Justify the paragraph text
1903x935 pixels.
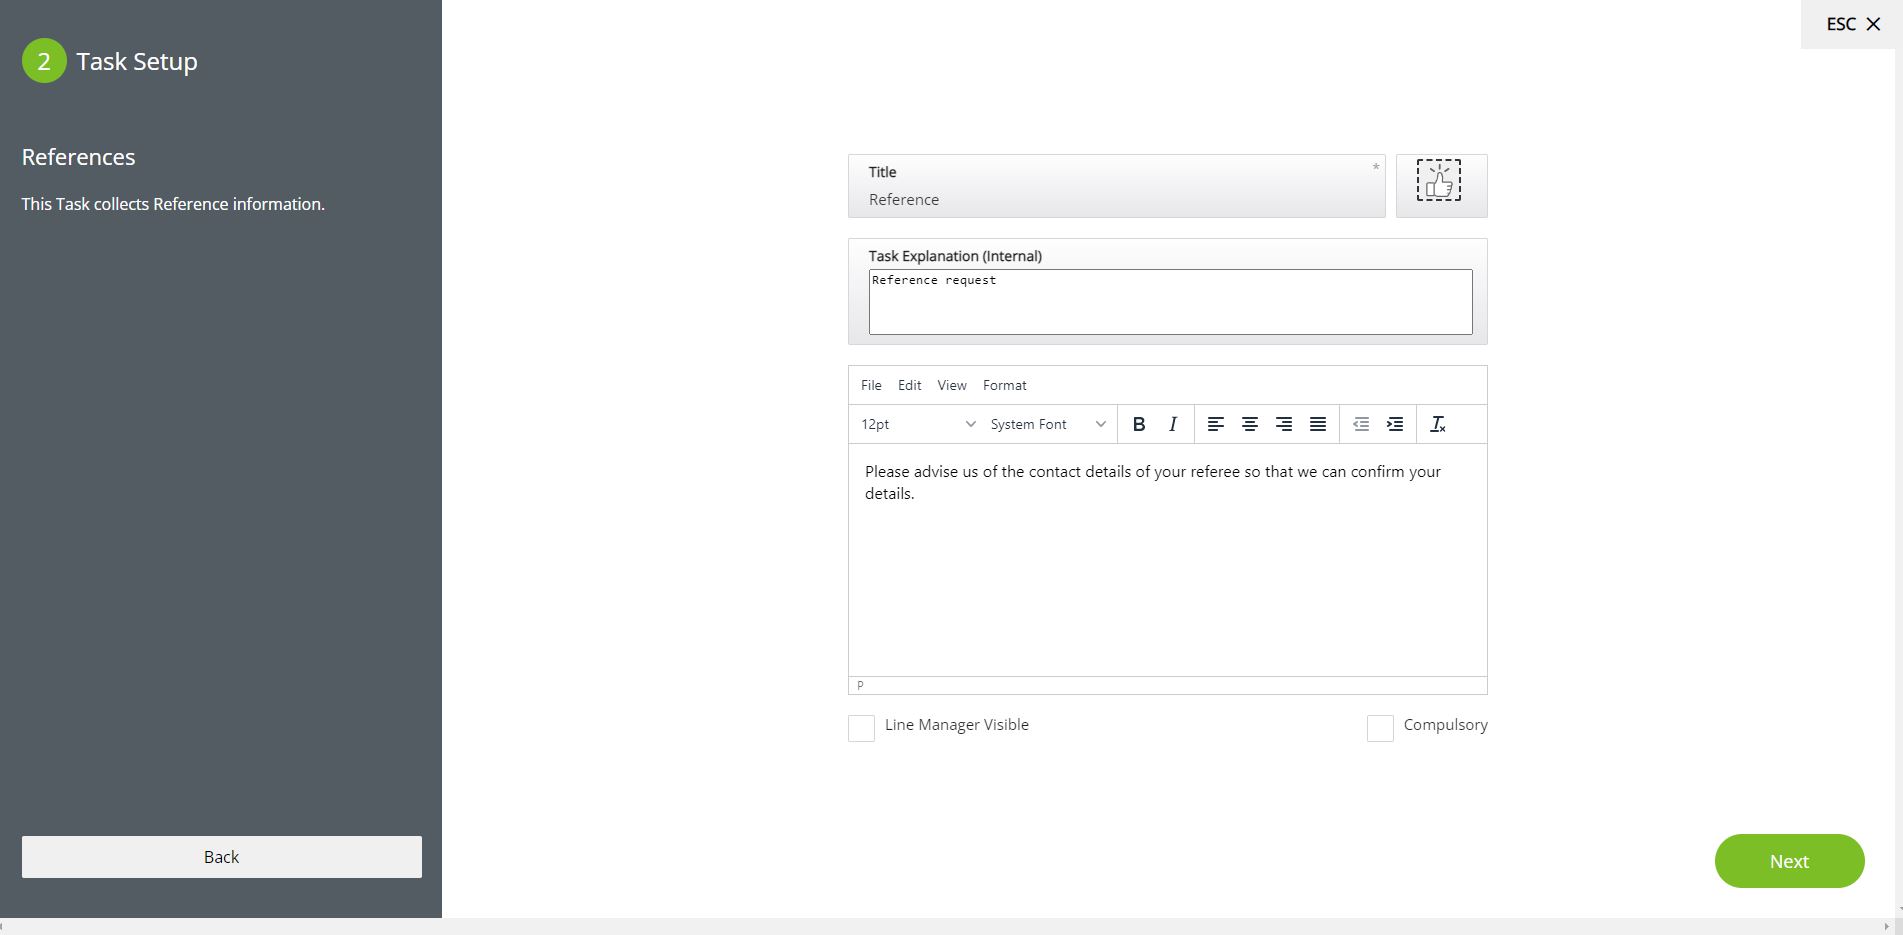click(1318, 424)
